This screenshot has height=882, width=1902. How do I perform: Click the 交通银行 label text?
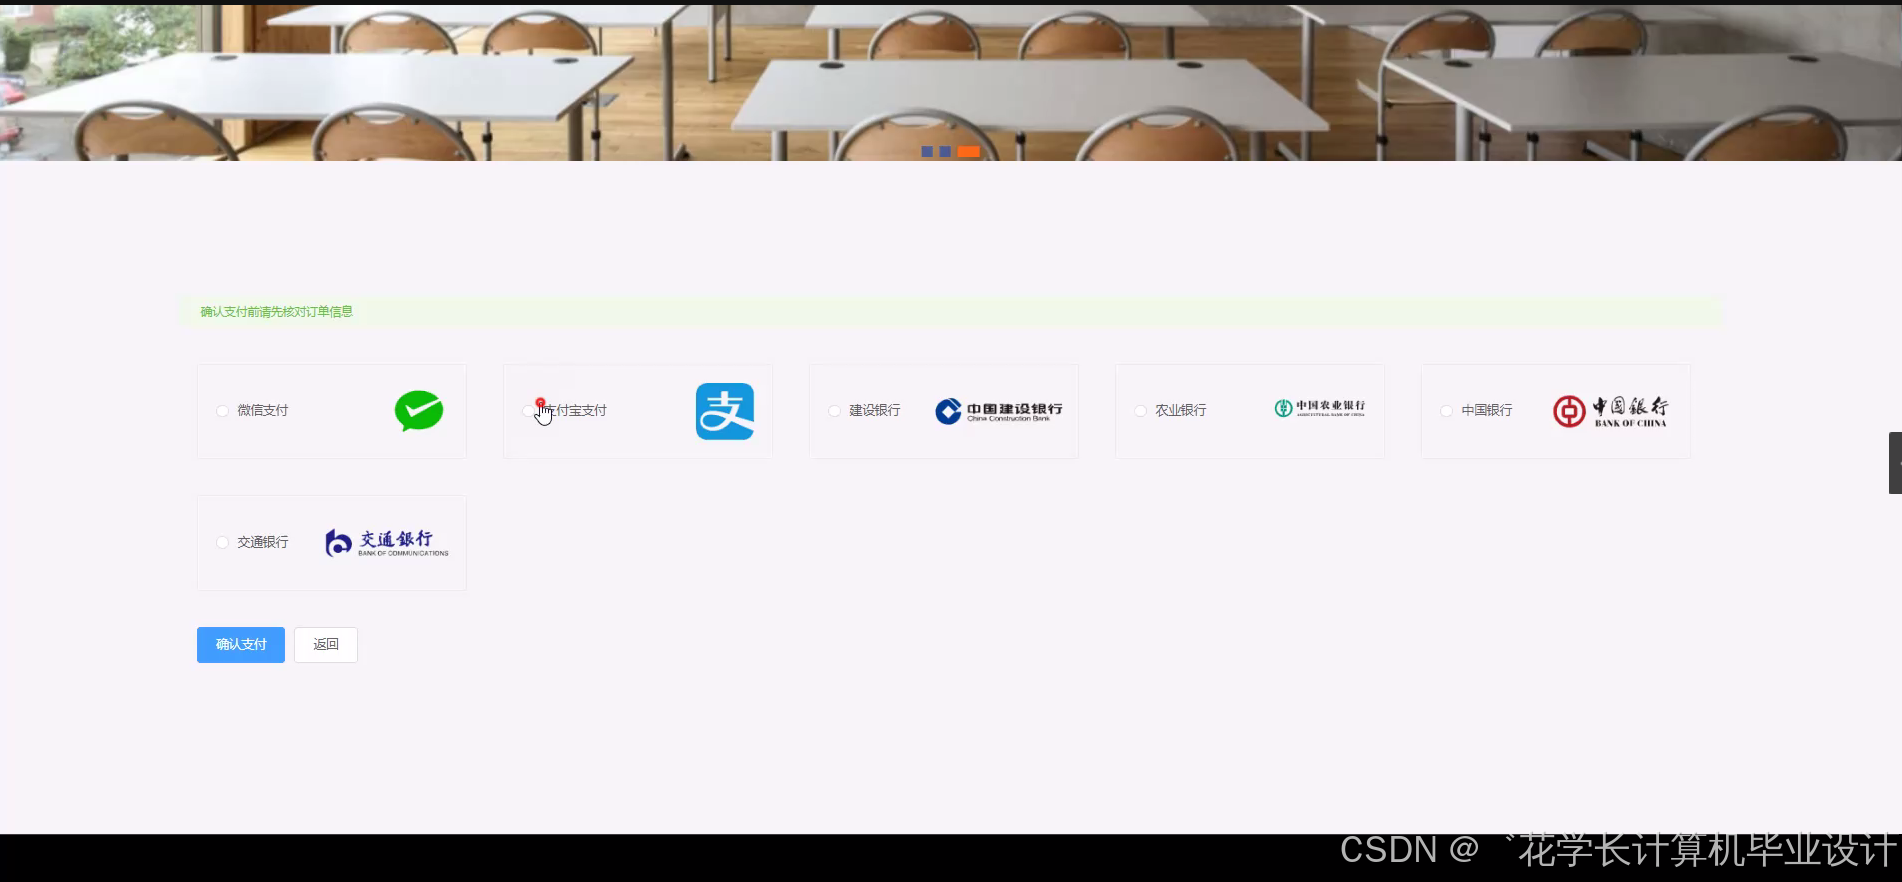(263, 543)
